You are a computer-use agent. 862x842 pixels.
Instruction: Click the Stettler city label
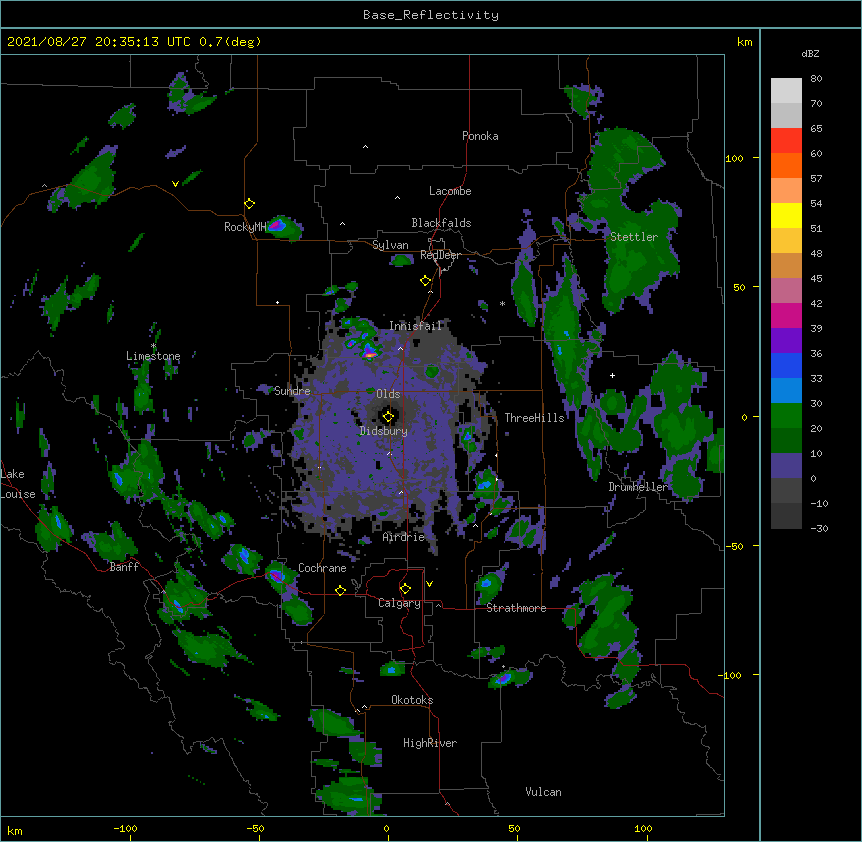point(634,237)
